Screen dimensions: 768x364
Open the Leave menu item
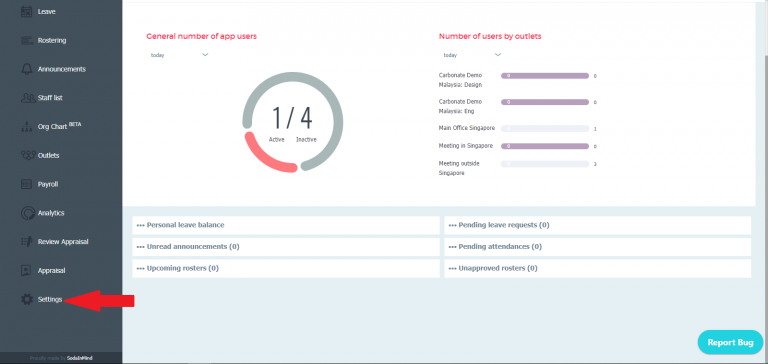47,11
